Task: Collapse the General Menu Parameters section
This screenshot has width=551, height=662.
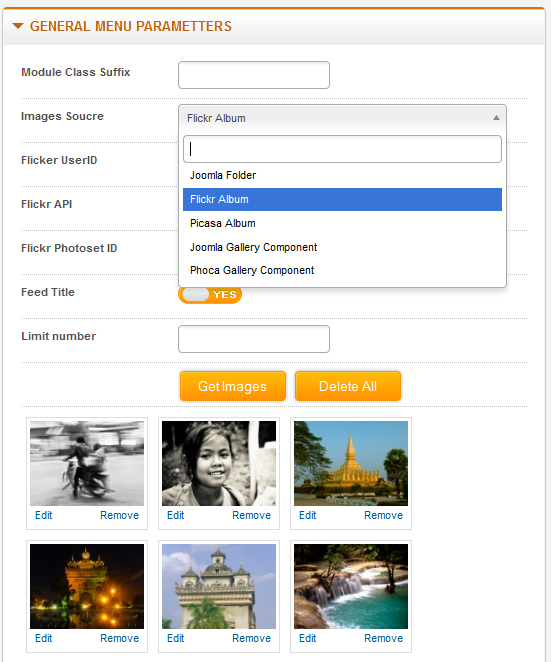Action: [18, 26]
